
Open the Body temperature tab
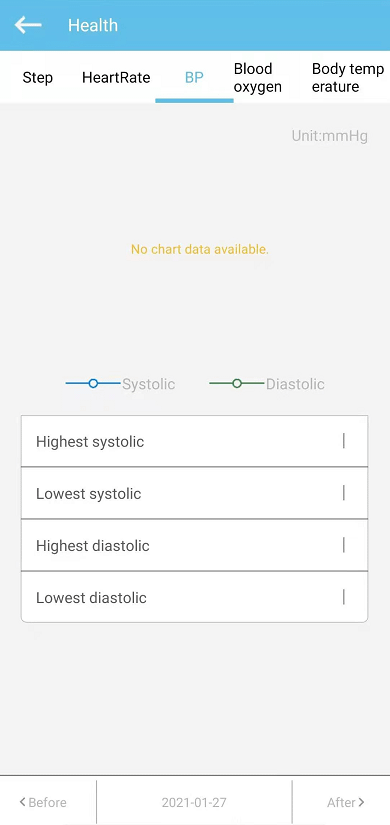347,78
